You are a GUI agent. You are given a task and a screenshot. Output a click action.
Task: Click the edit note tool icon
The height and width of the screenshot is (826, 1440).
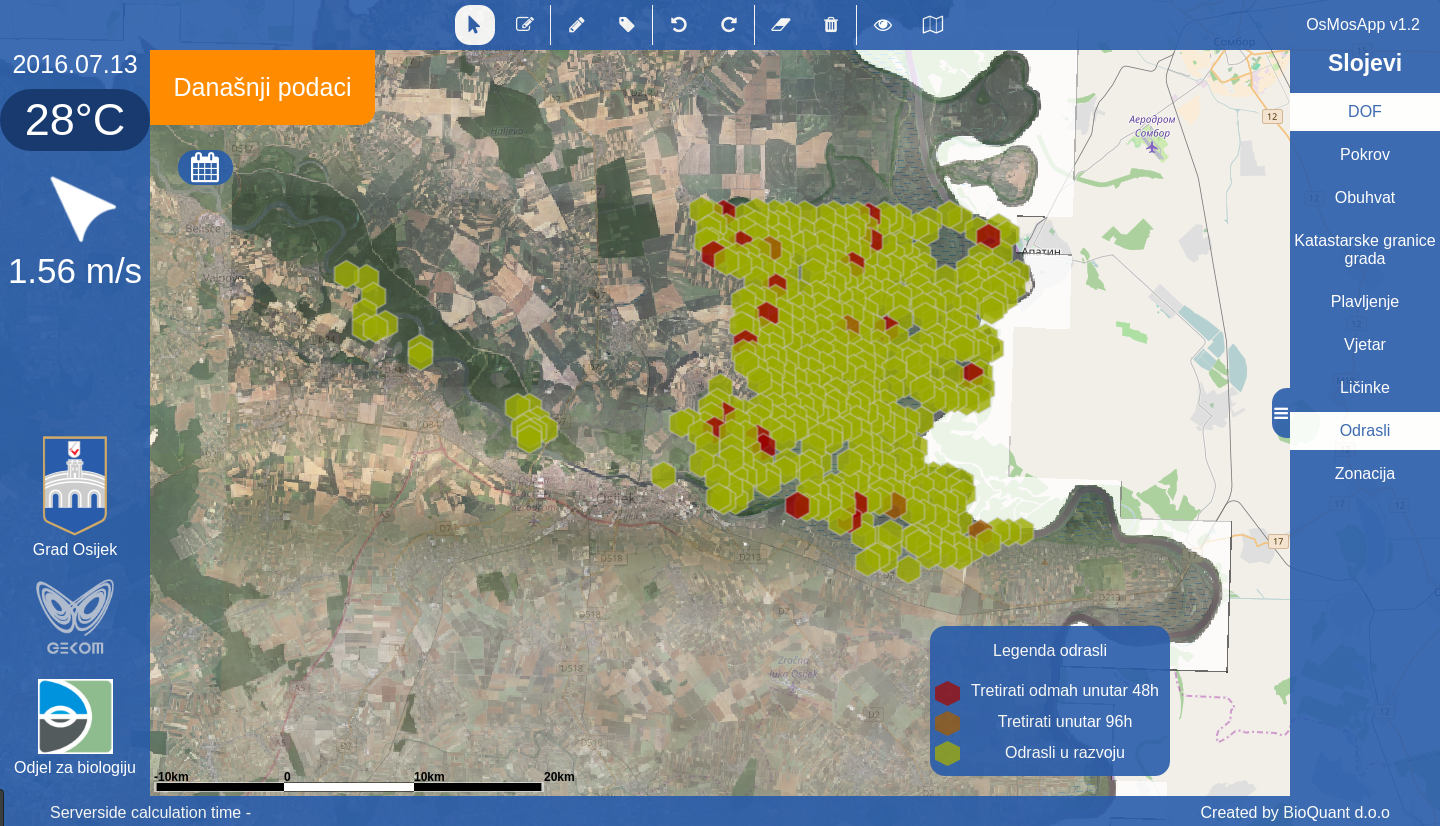[x=524, y=25]
